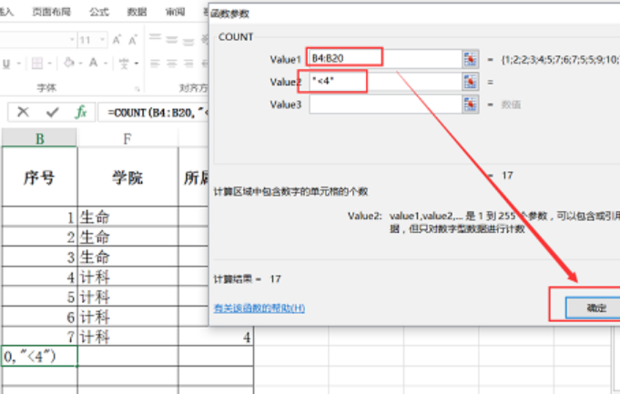
Task: Open font dialog launcher in 字体 group
Action: (137, 89)
